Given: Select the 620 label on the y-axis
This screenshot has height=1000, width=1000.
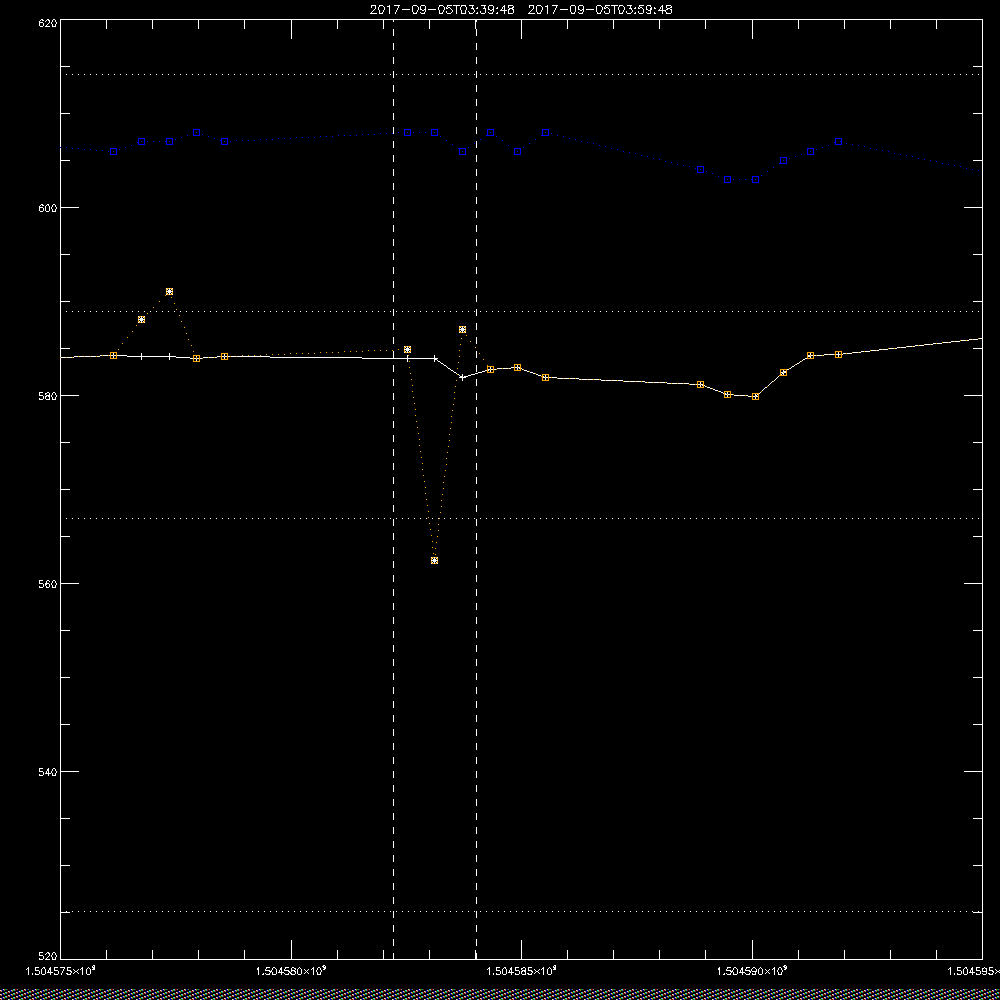Looking at the screenshot, I should 47,23.
